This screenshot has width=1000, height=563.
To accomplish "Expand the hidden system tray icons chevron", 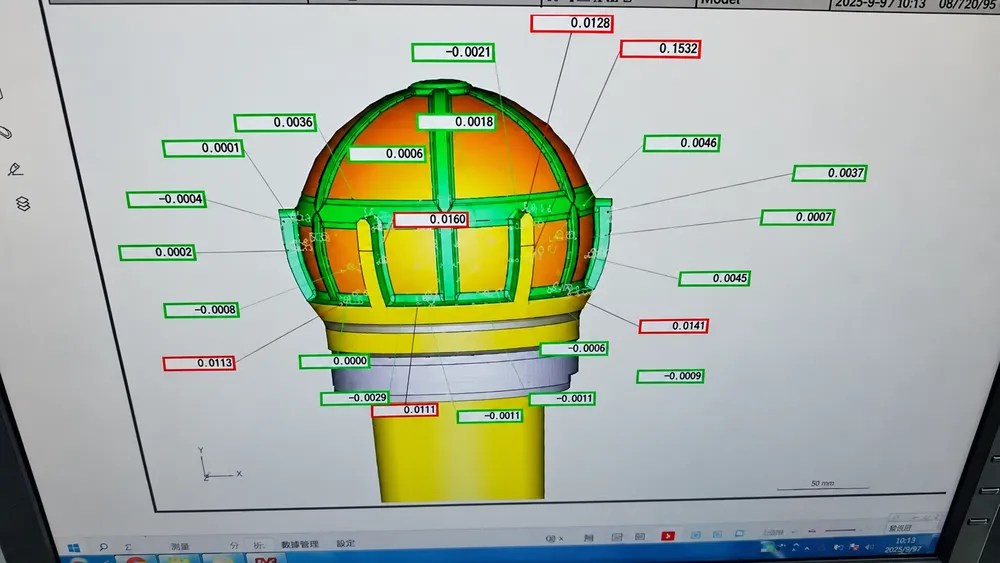I will [807, 548].
